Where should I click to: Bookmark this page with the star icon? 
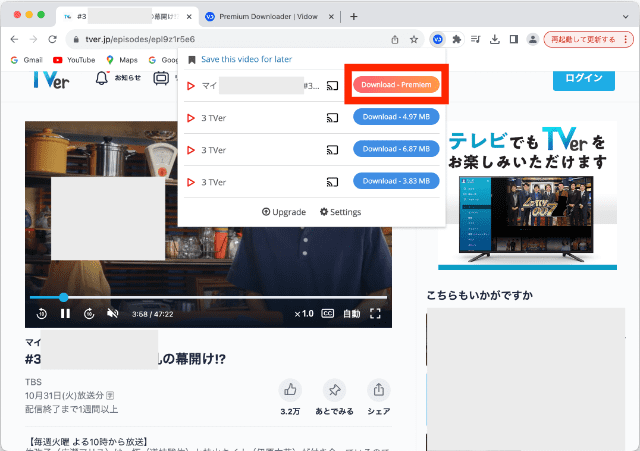pyautogui.click(x=414, y=39)
